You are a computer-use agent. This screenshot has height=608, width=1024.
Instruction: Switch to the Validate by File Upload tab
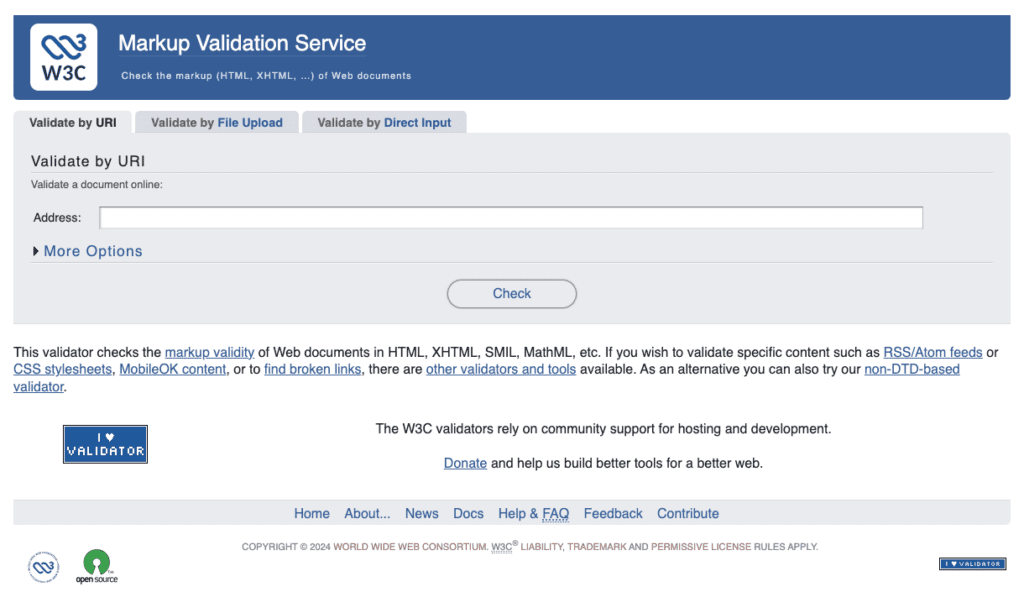(216, 122)
